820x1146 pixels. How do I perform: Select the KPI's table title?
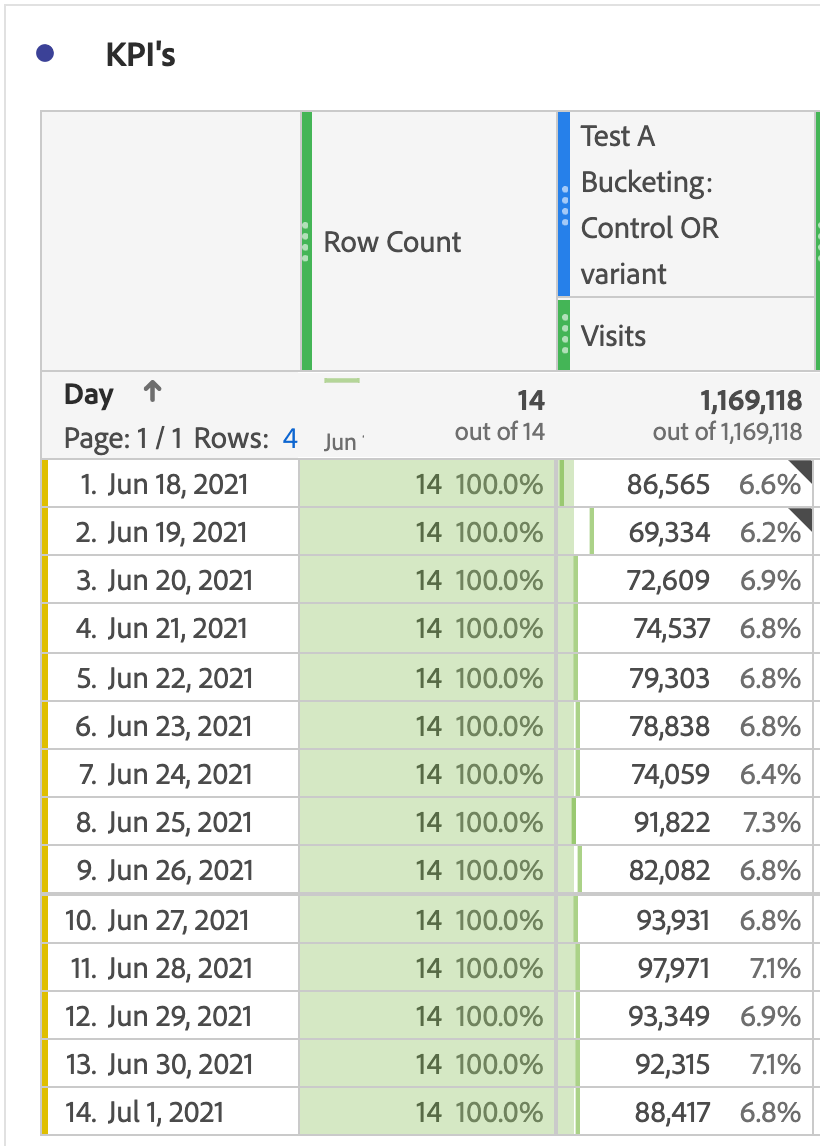coord(140,55)
